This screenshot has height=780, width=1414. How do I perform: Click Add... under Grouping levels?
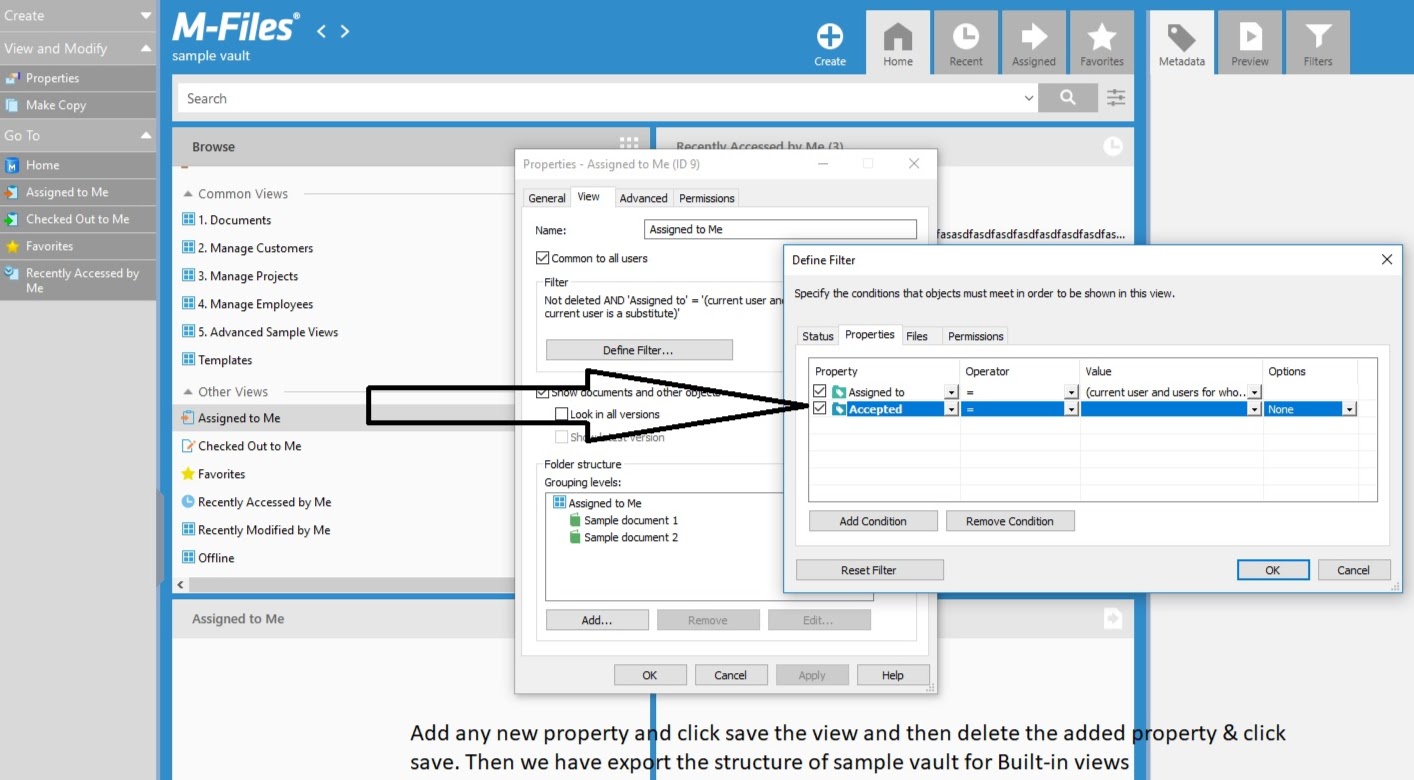pyautogui.click(x=597, y=620)
